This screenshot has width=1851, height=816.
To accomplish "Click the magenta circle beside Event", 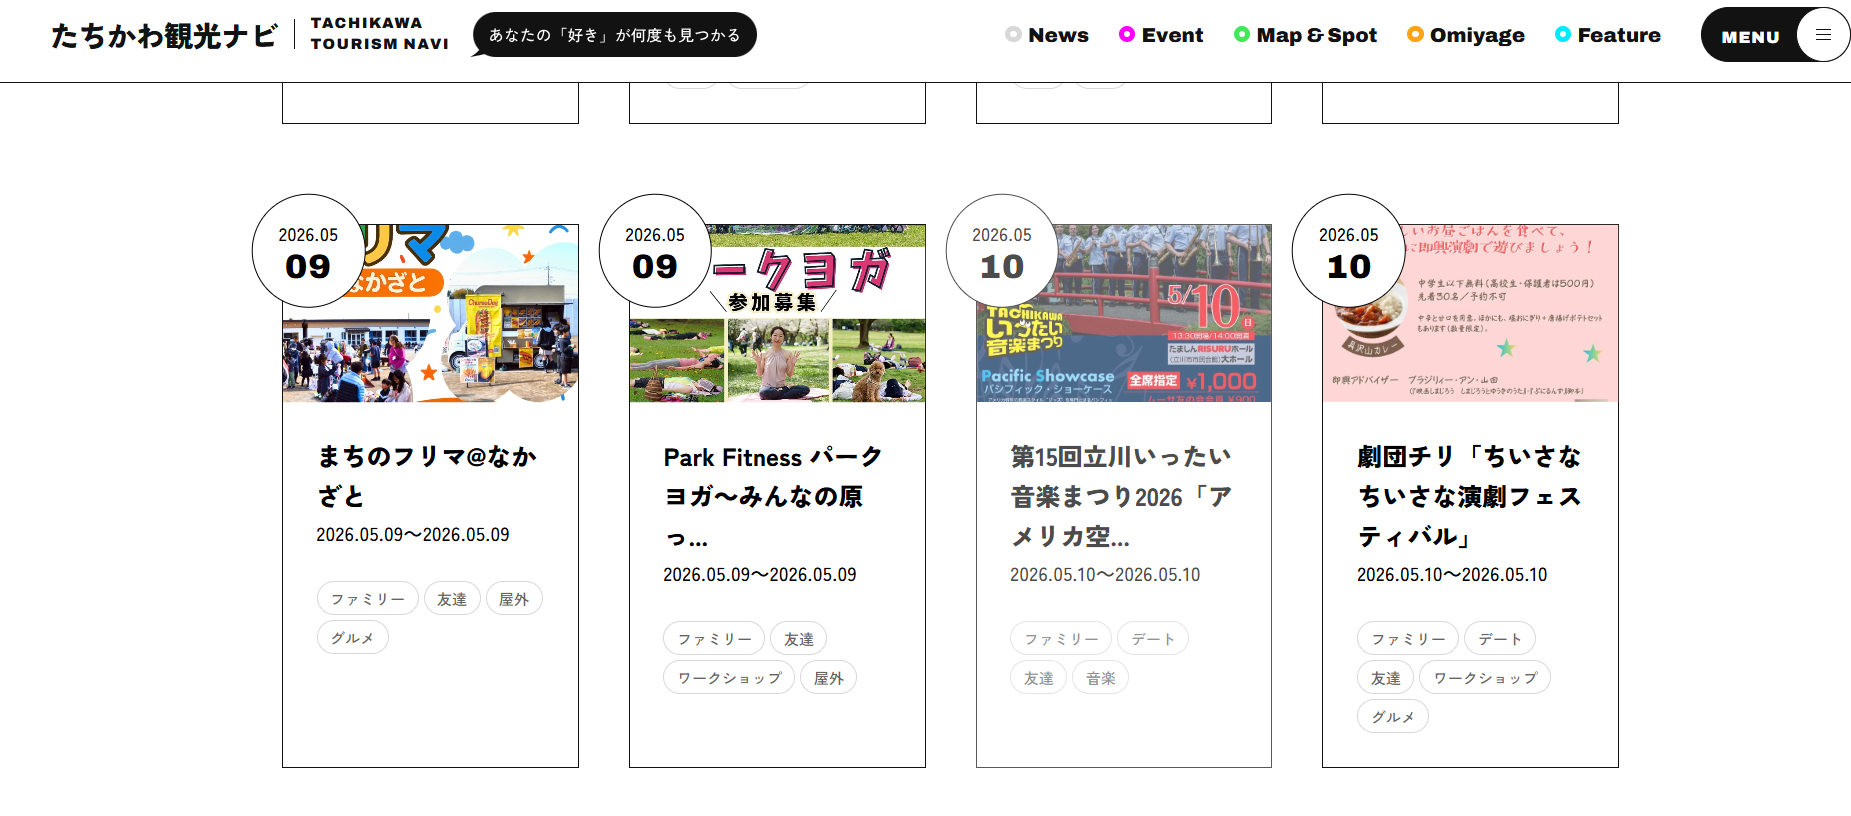I will [x=1127, y=35].
